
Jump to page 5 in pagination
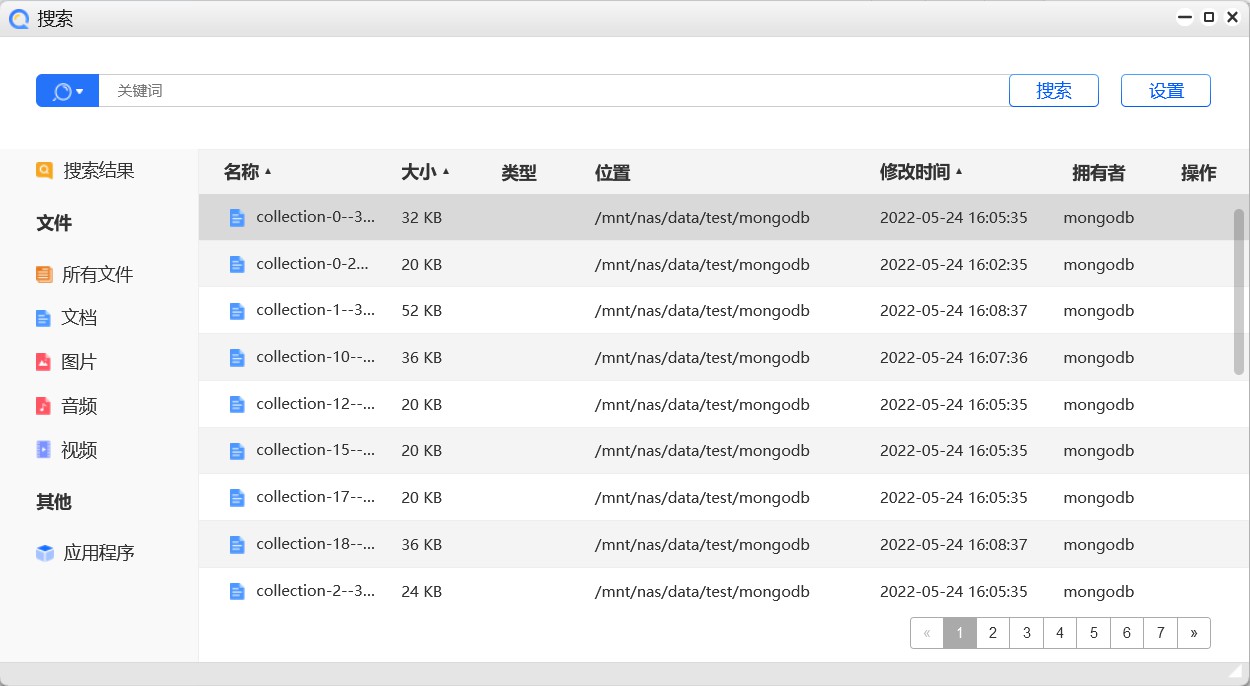pos(1093,632)
